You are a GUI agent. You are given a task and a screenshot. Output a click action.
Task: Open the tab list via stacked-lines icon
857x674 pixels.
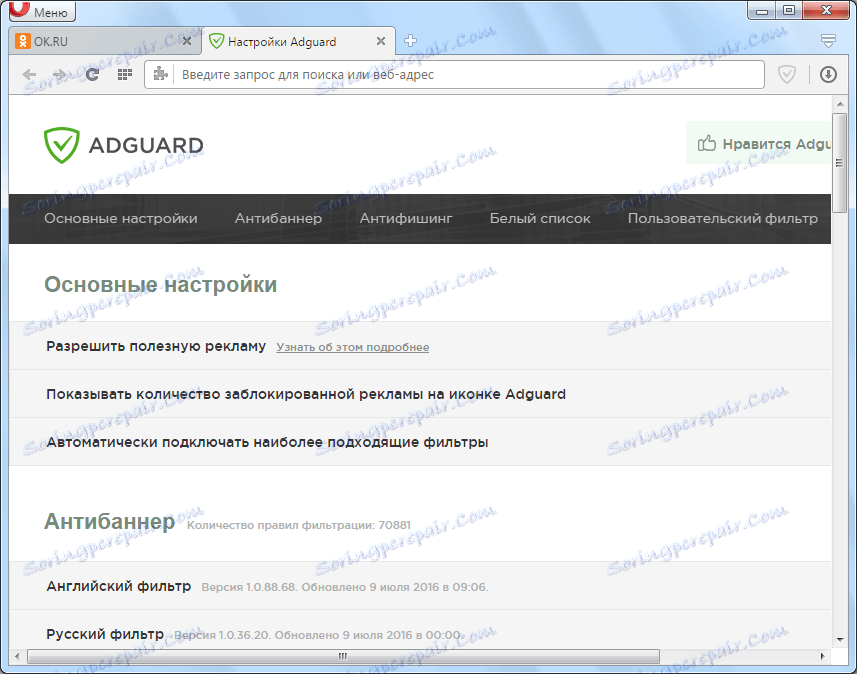pos(827,40)
